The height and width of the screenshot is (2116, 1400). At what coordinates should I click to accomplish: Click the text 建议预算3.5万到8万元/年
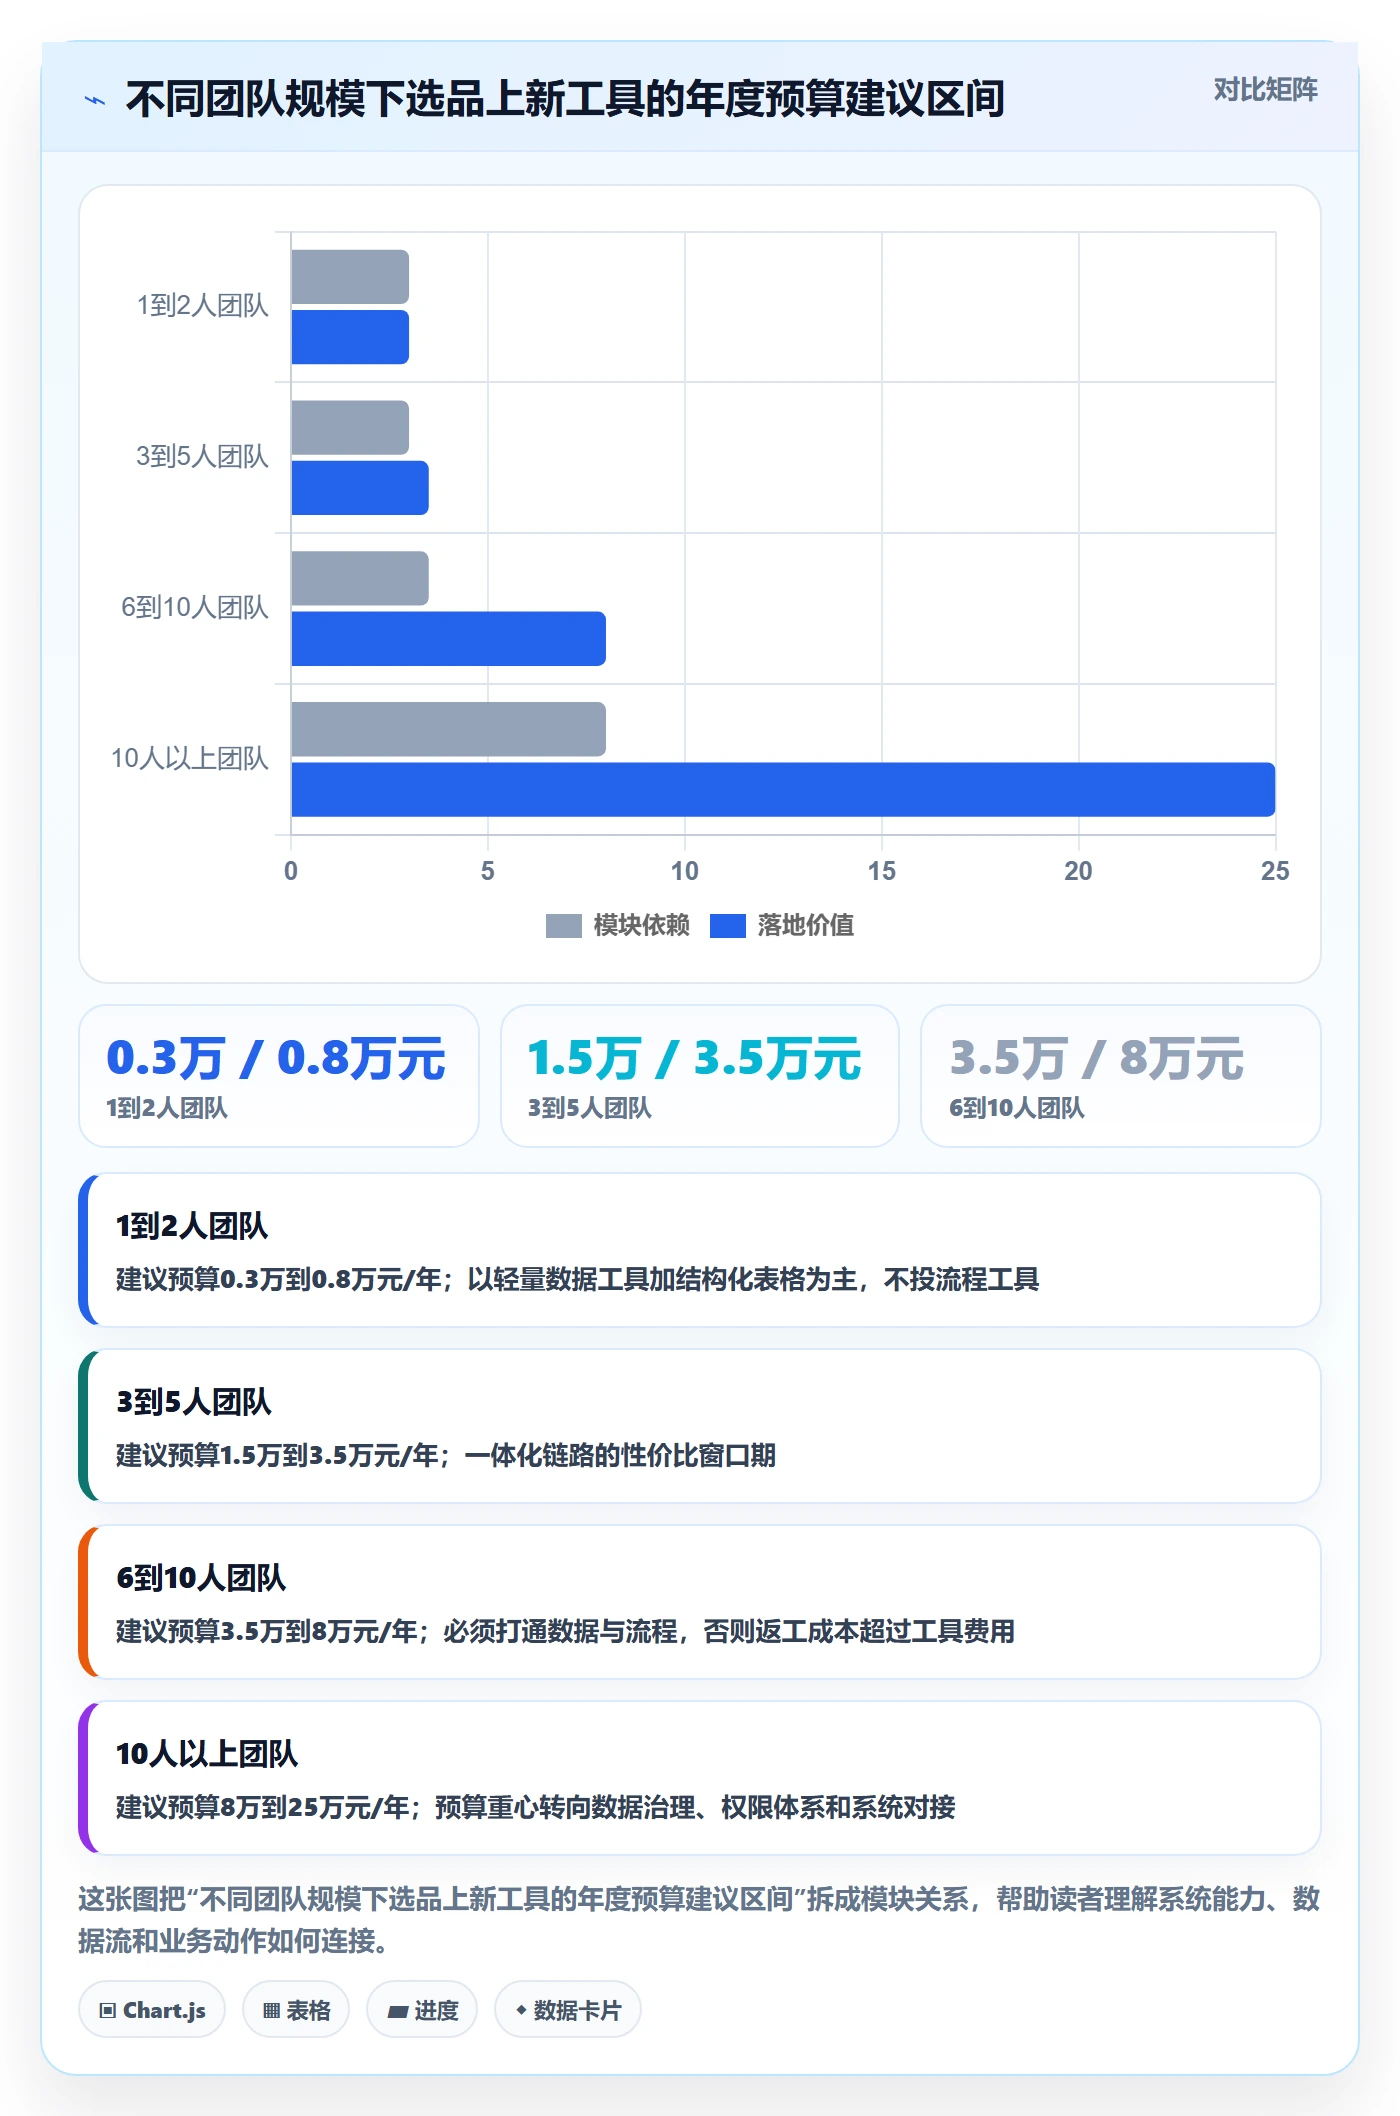267,1632
